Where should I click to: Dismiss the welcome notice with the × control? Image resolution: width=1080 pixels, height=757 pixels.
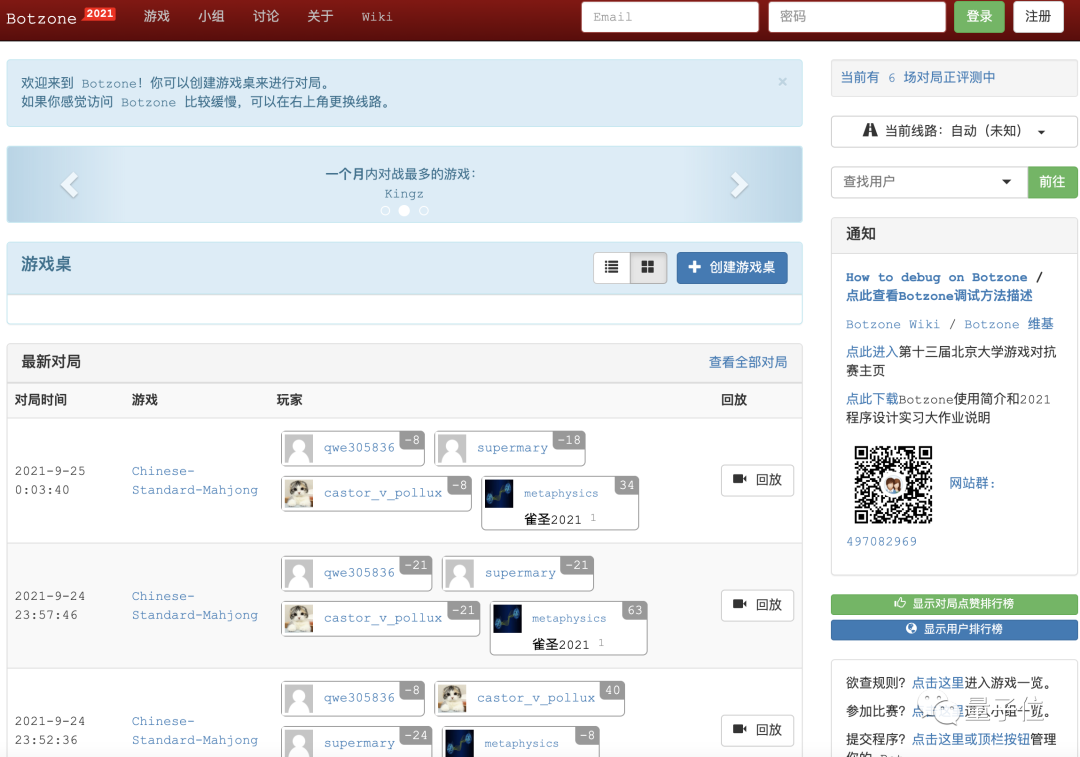coord(782,81)
